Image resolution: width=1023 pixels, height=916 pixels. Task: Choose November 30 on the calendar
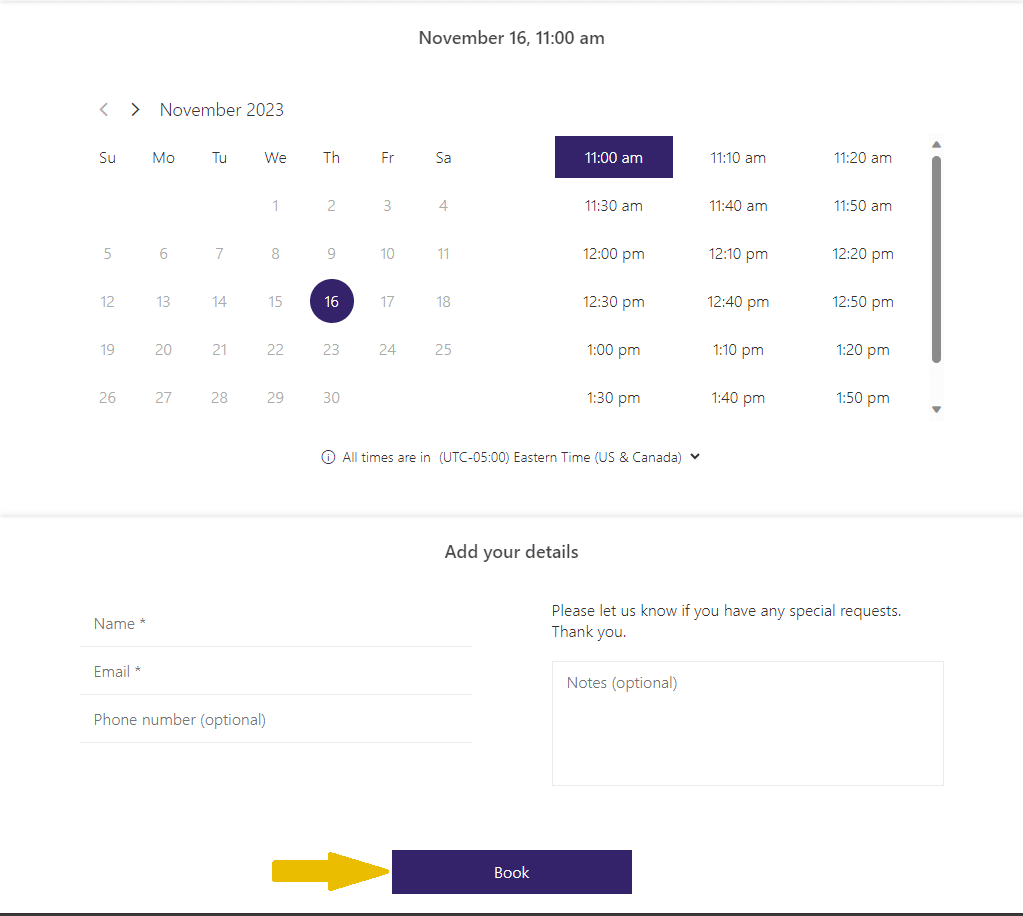(x=331, y=397)
